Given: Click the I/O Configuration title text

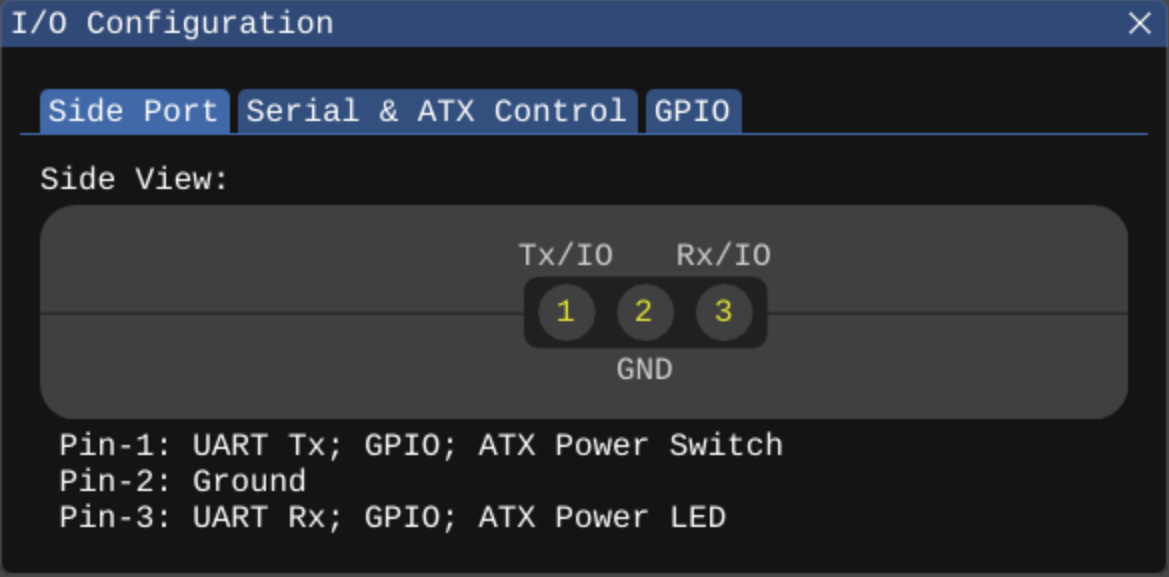Looking at the screenshot, I should pyautogui.click(x=172, y=23).
